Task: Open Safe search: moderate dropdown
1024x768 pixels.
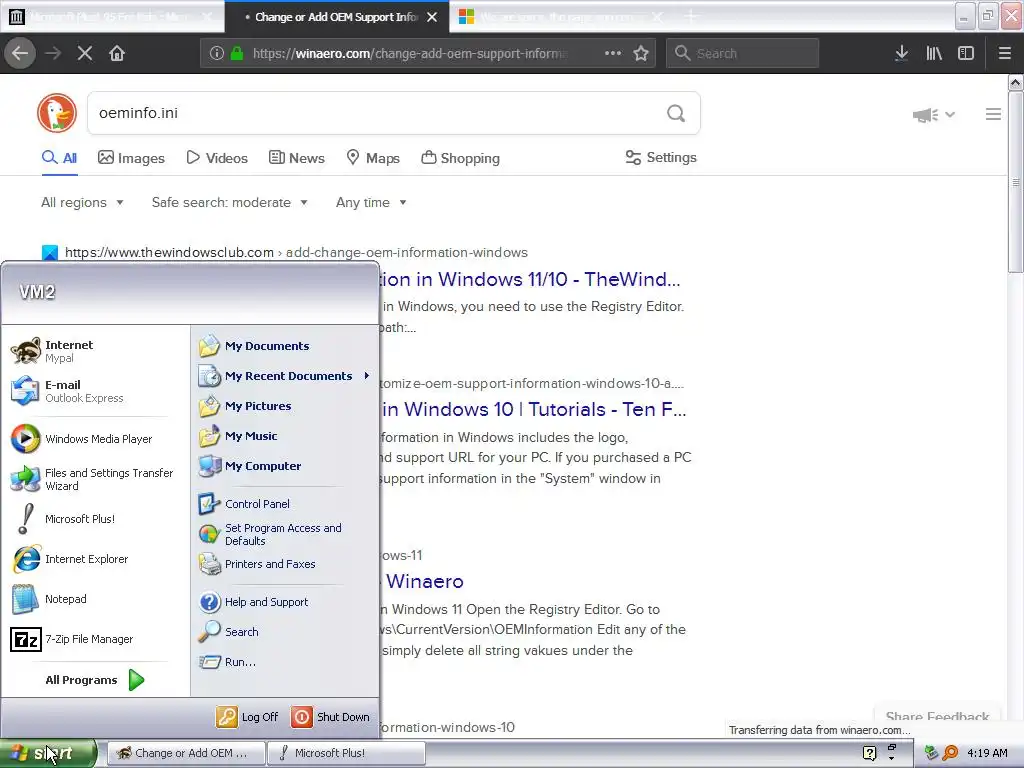Action: (x=230, y=202)
